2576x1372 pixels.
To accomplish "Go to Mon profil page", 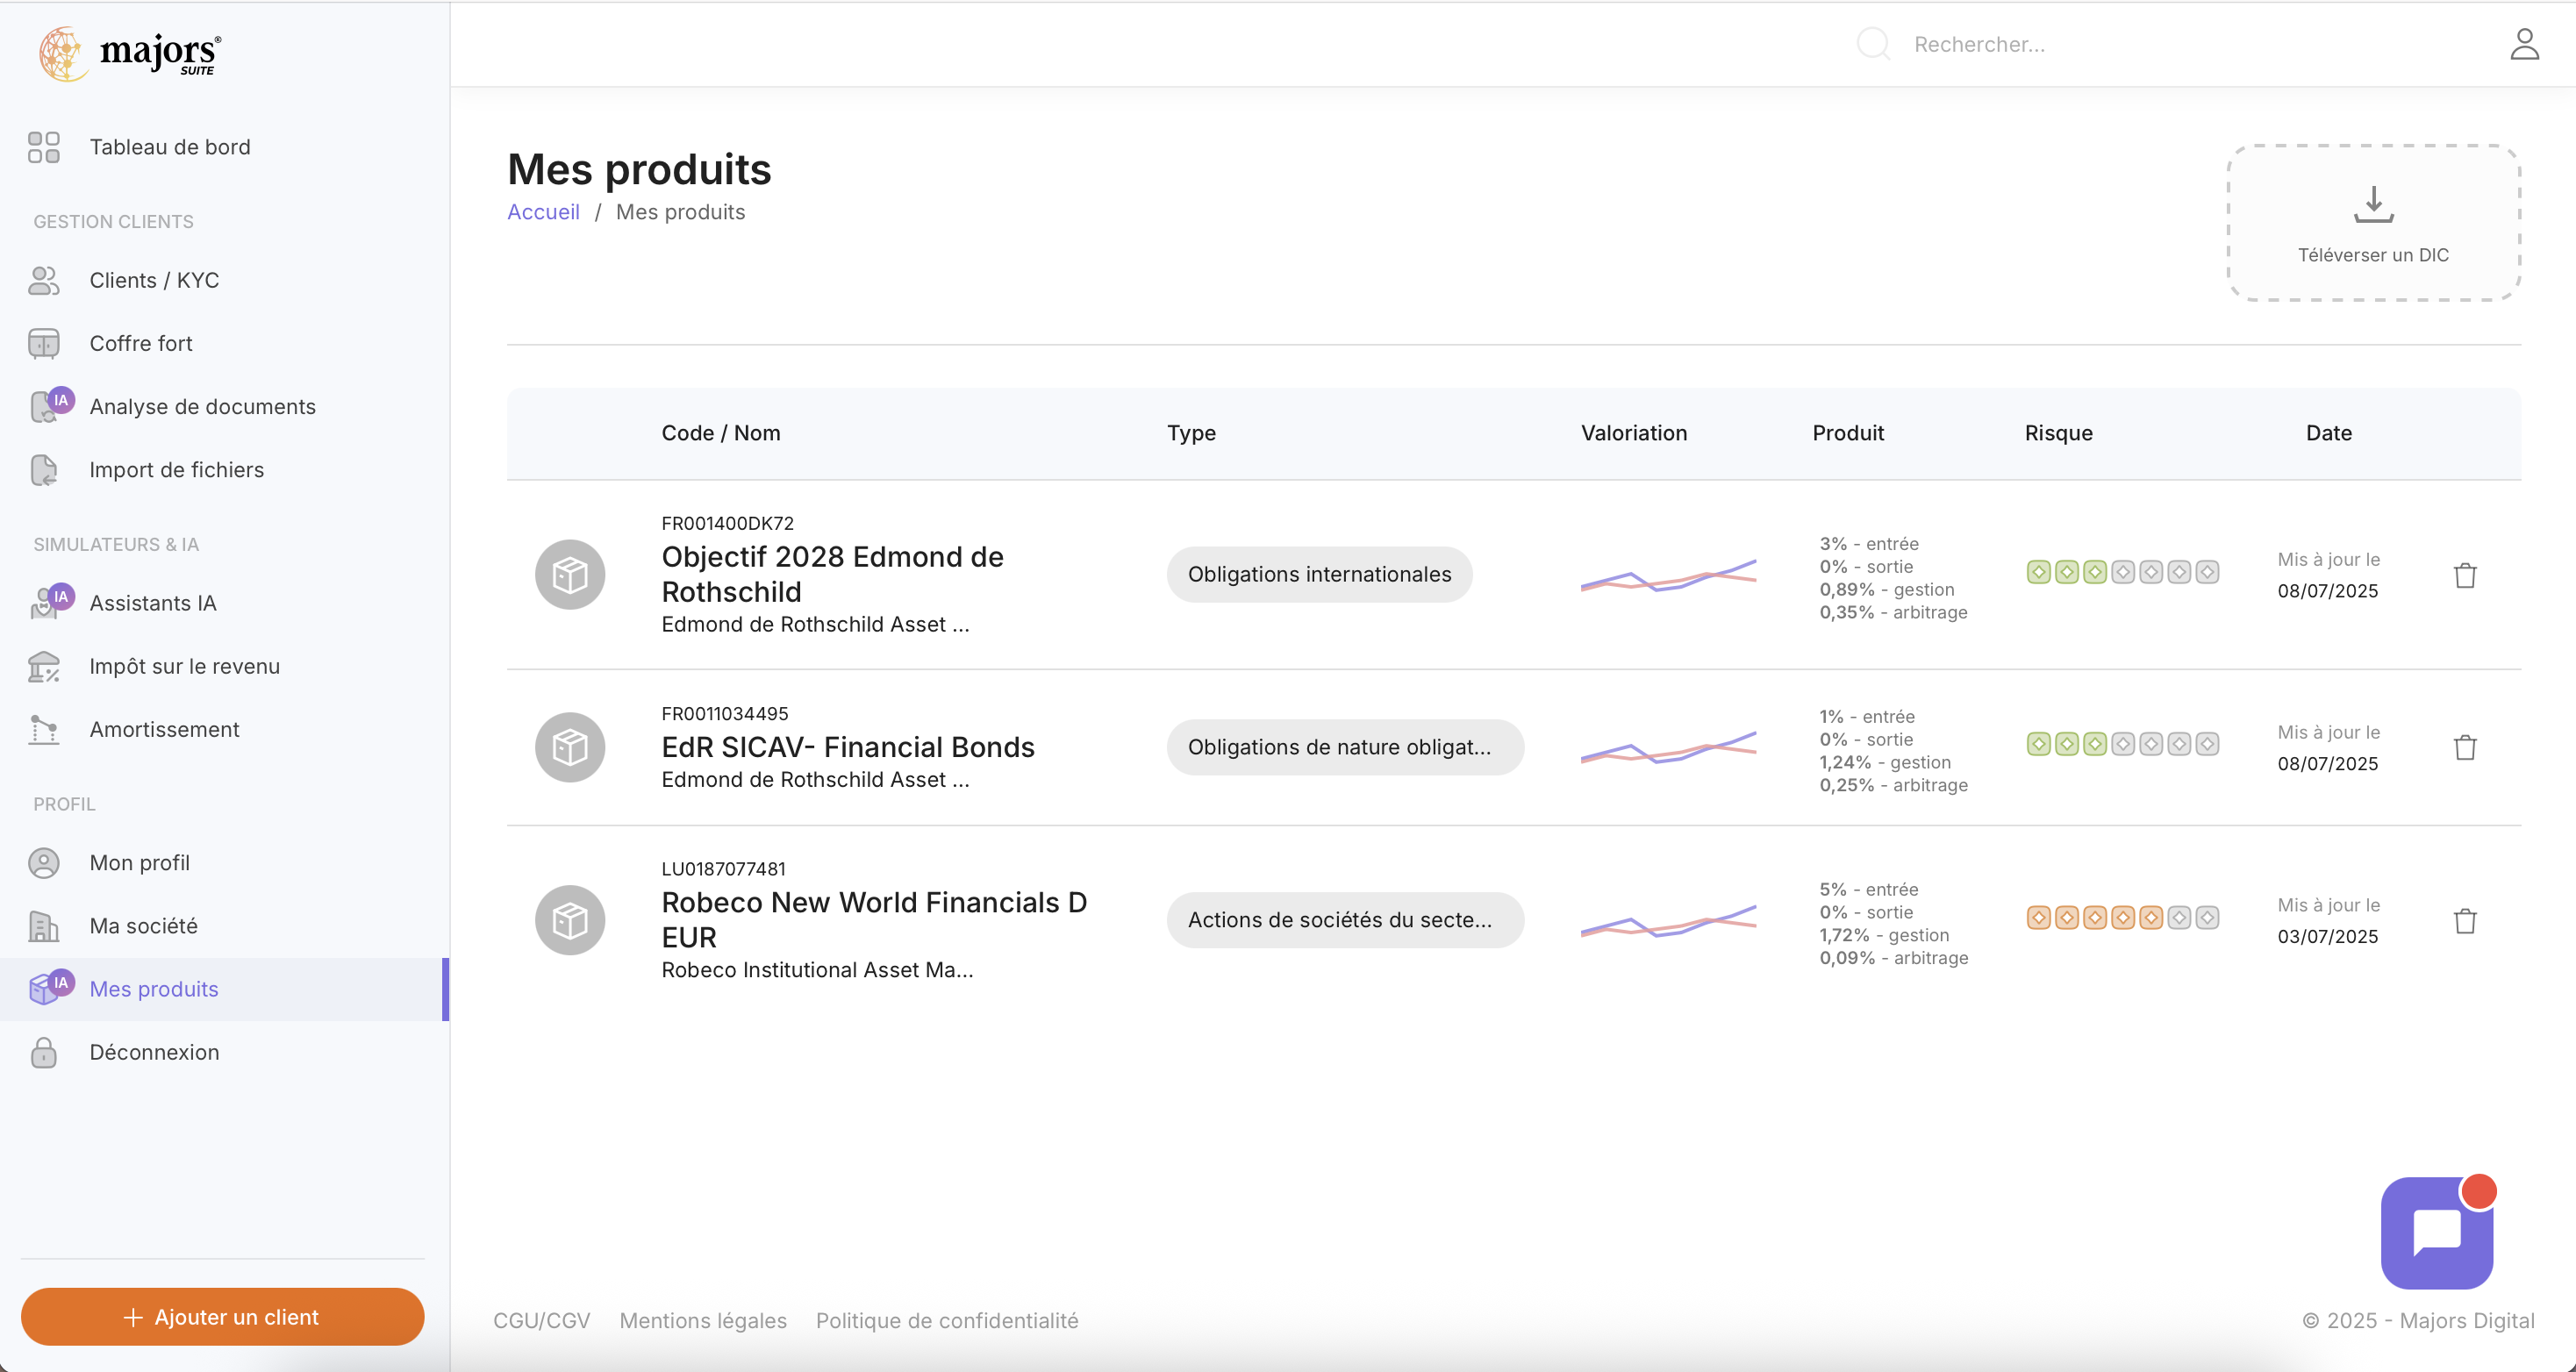I will 139,862.
